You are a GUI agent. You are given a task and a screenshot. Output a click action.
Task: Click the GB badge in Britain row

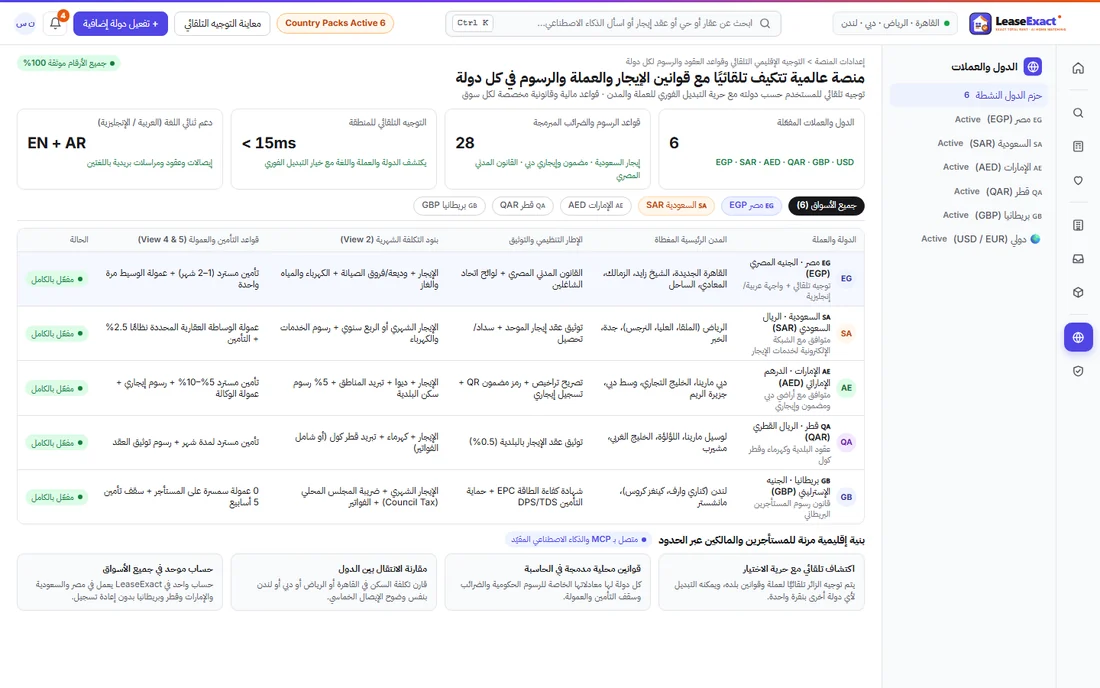click(x=846, y=497)
